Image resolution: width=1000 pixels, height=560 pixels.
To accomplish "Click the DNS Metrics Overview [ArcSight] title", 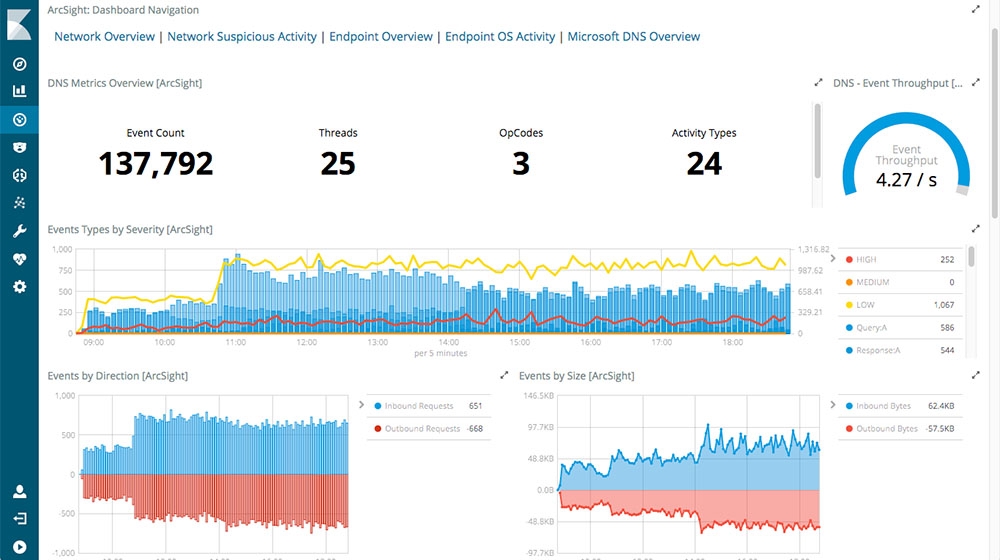I will point(124,83).
